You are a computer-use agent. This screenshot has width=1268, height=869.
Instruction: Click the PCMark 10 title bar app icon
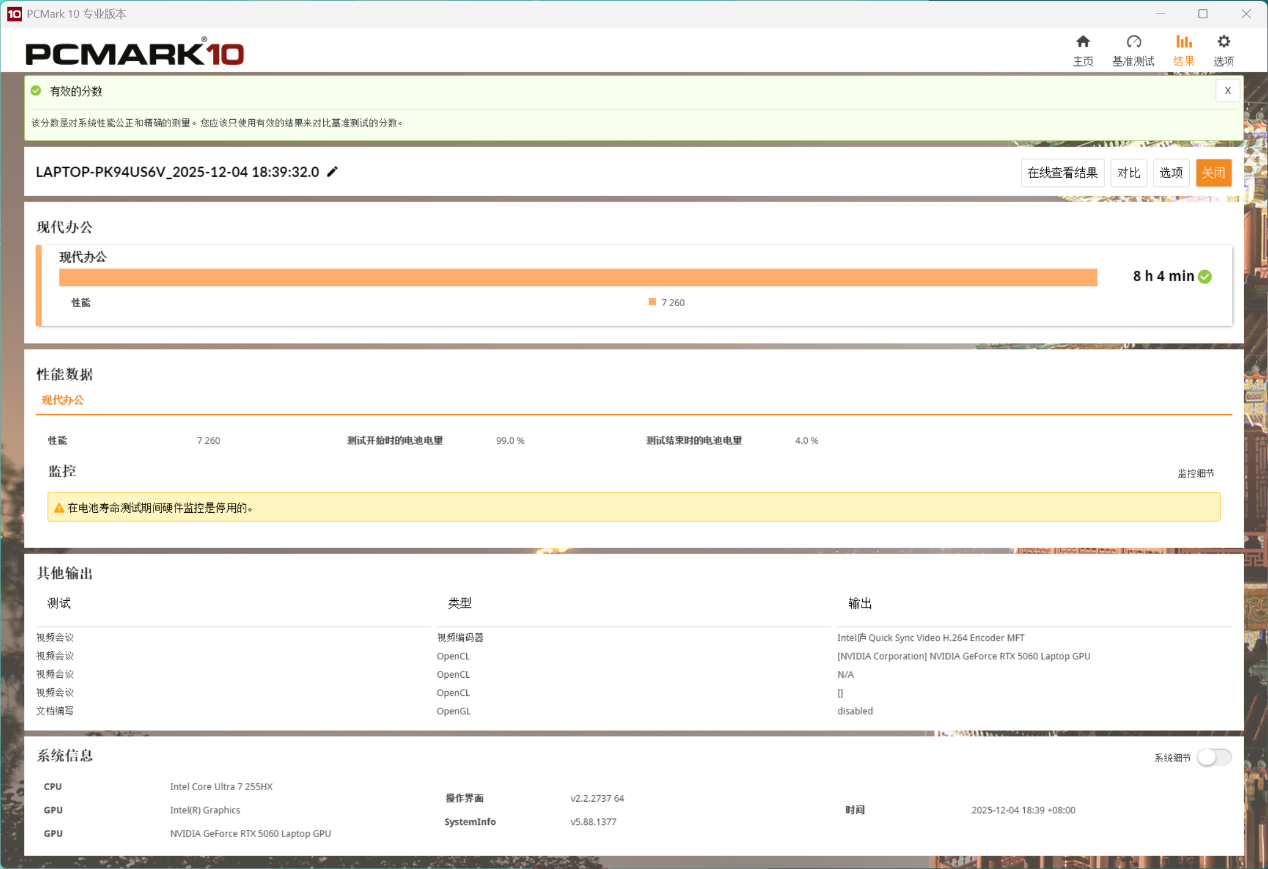(x=14, y=14)
